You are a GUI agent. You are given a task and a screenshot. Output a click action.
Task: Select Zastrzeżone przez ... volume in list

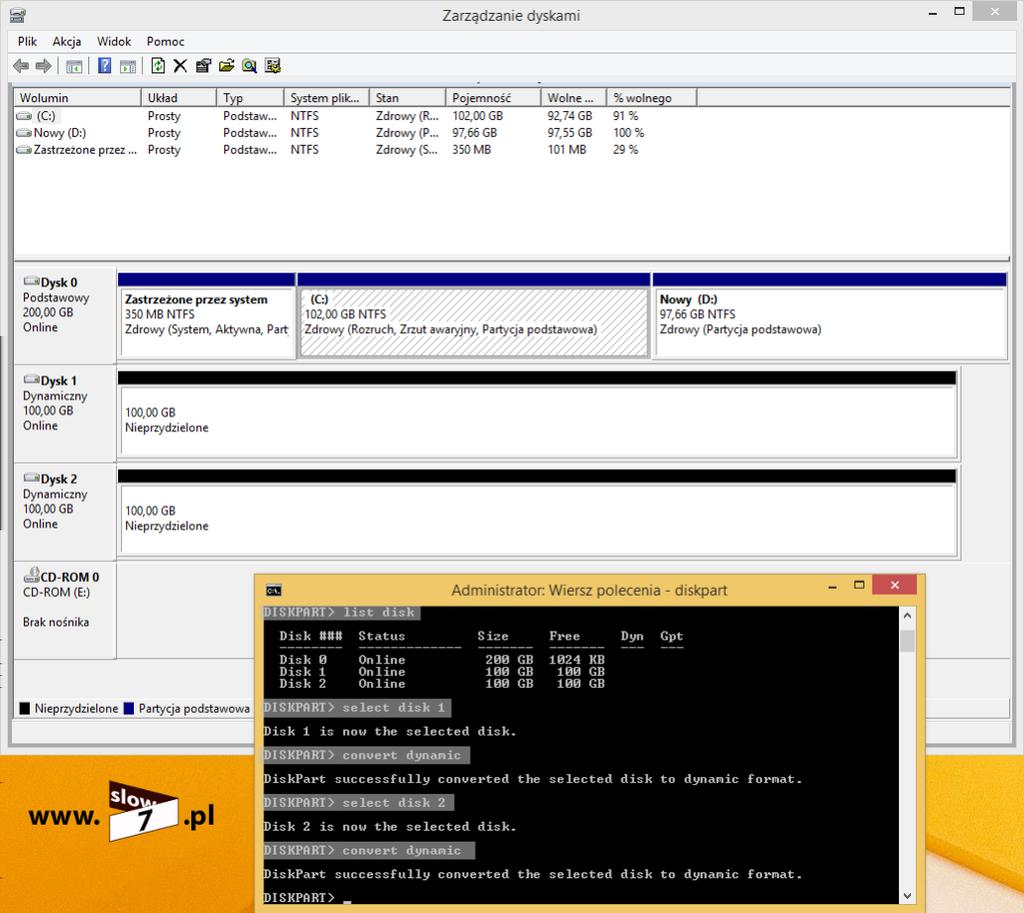point(85,150)
